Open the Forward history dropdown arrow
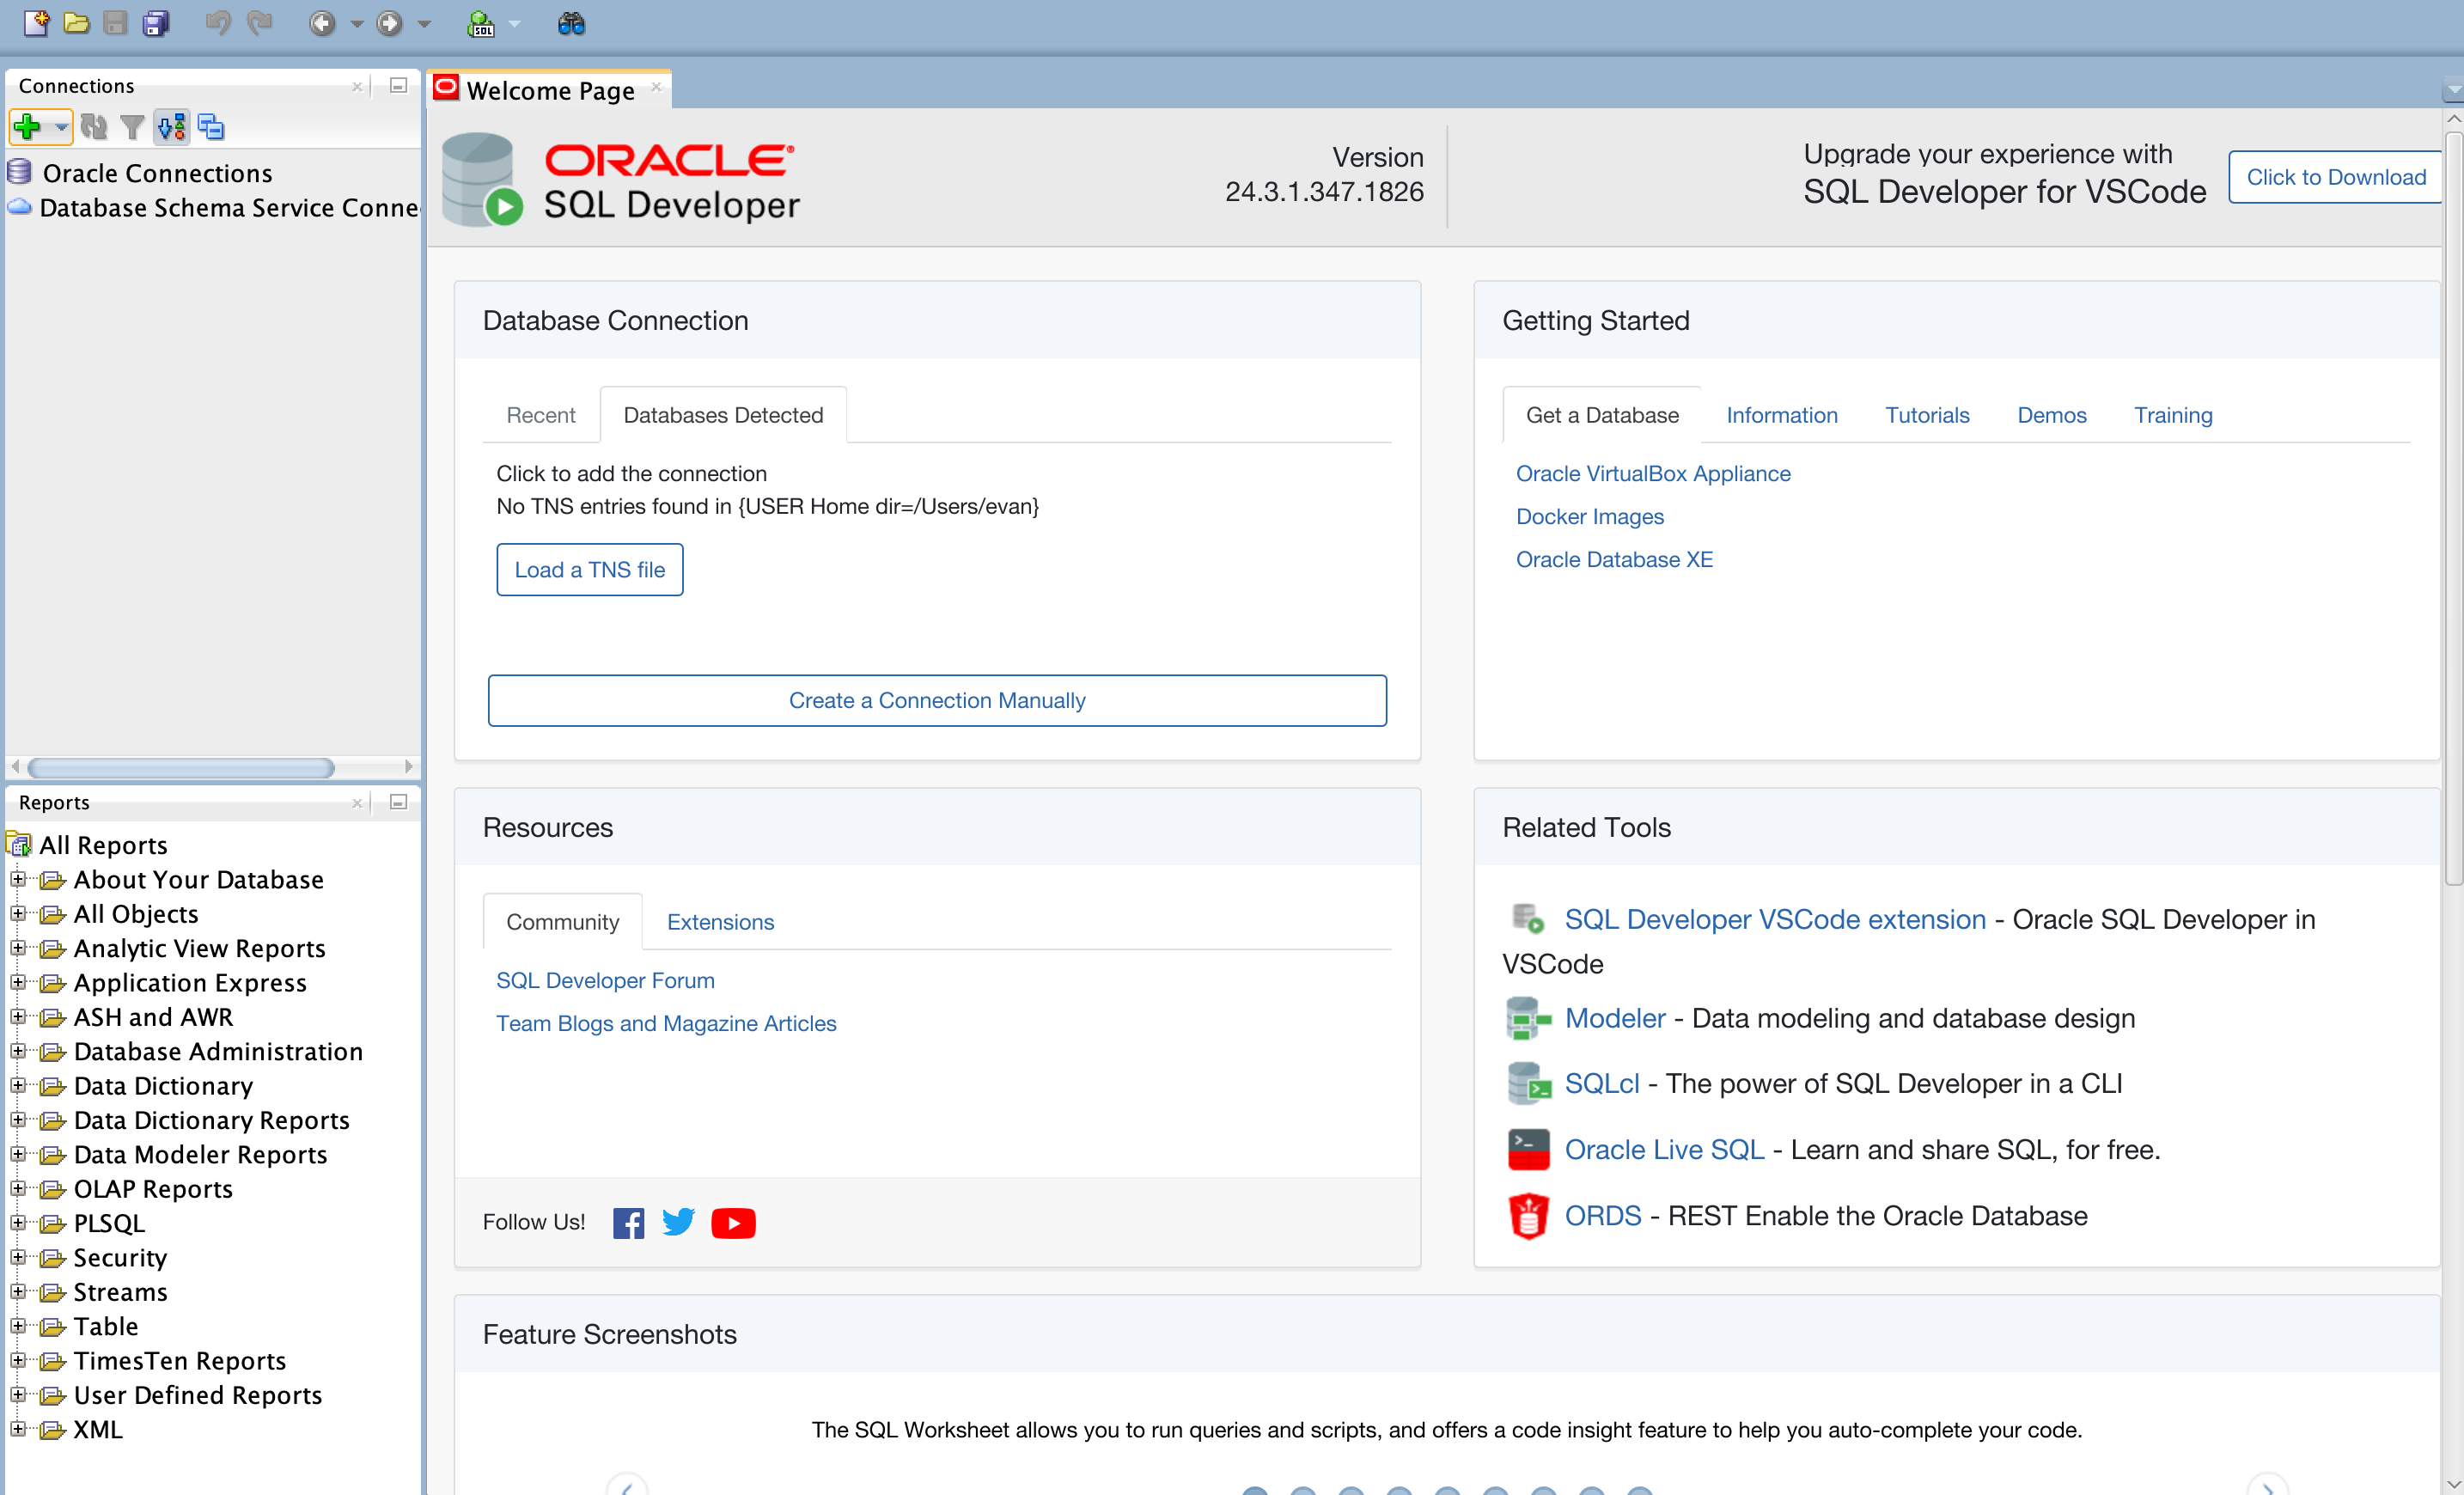Screen dimensions: 2464x1495 coord(424,24)
